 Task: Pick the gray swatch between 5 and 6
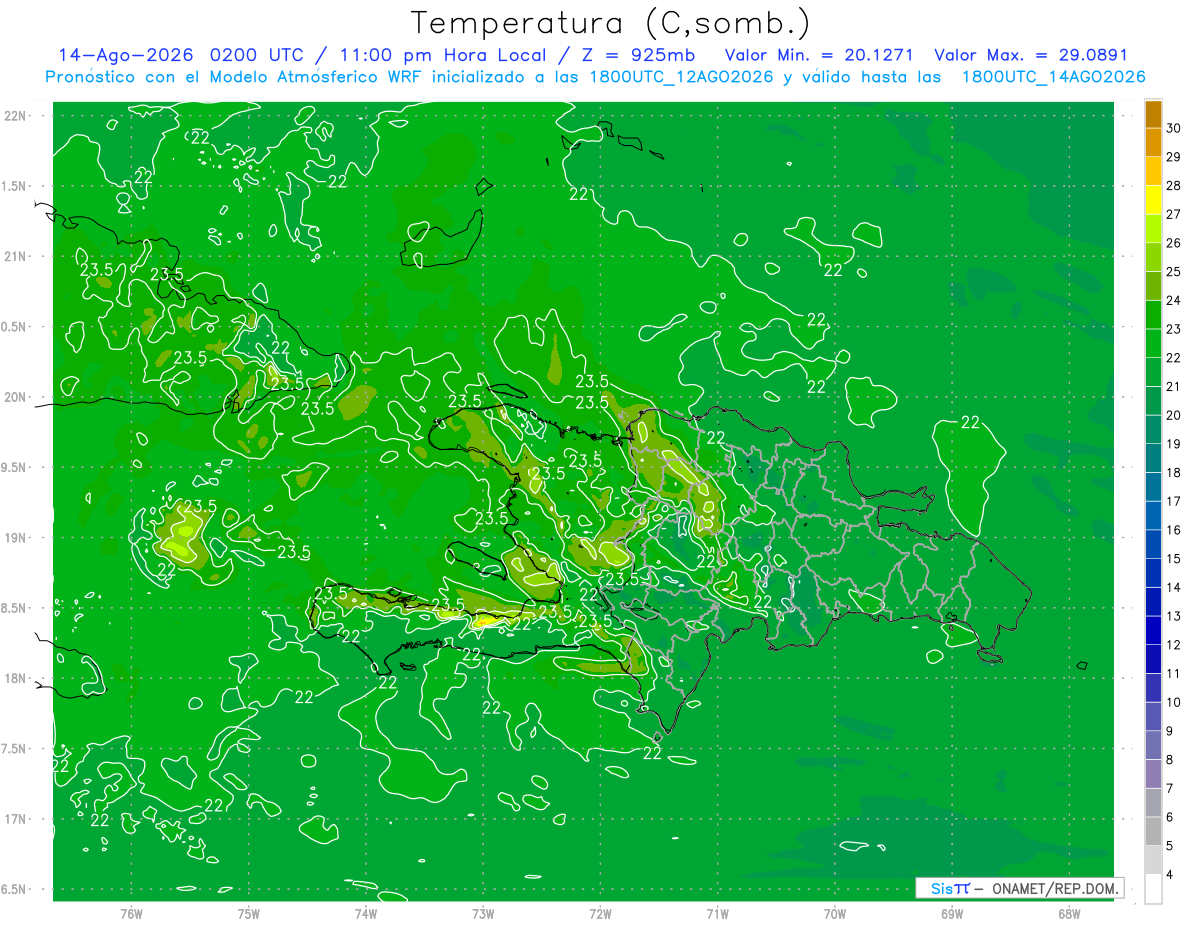coord(1153,831)
